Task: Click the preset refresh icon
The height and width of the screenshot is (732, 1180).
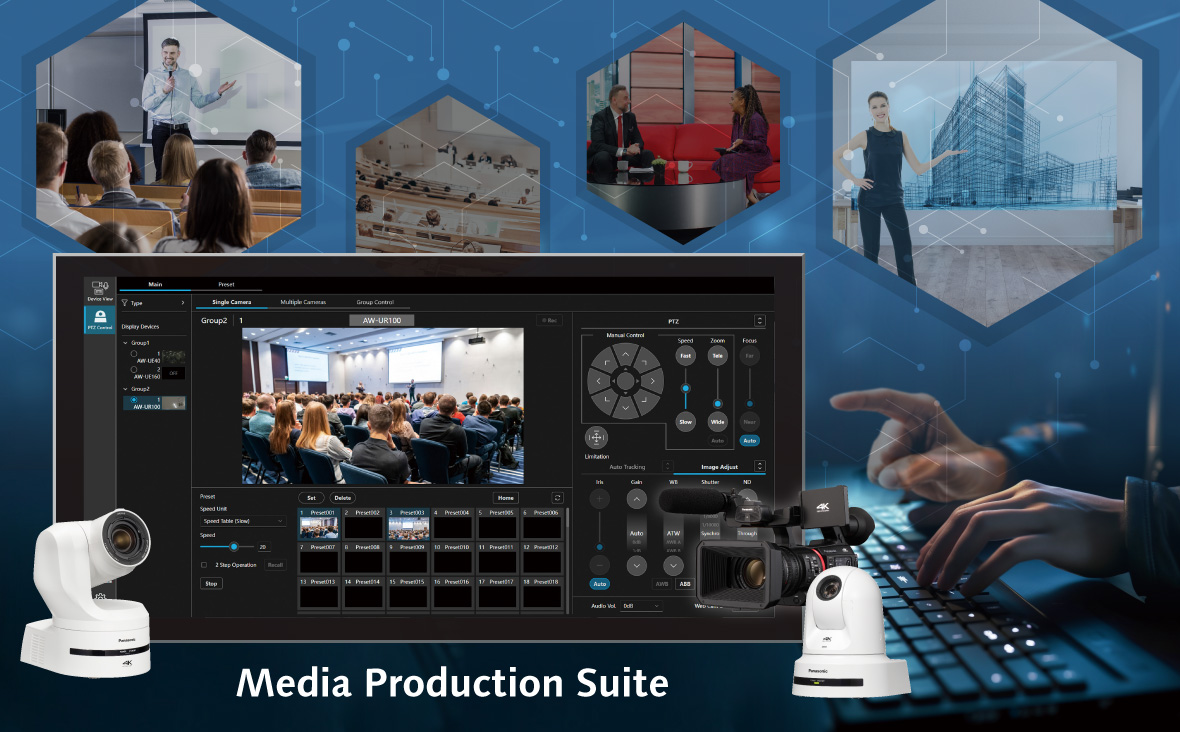Action: click(x=557, y=497)
